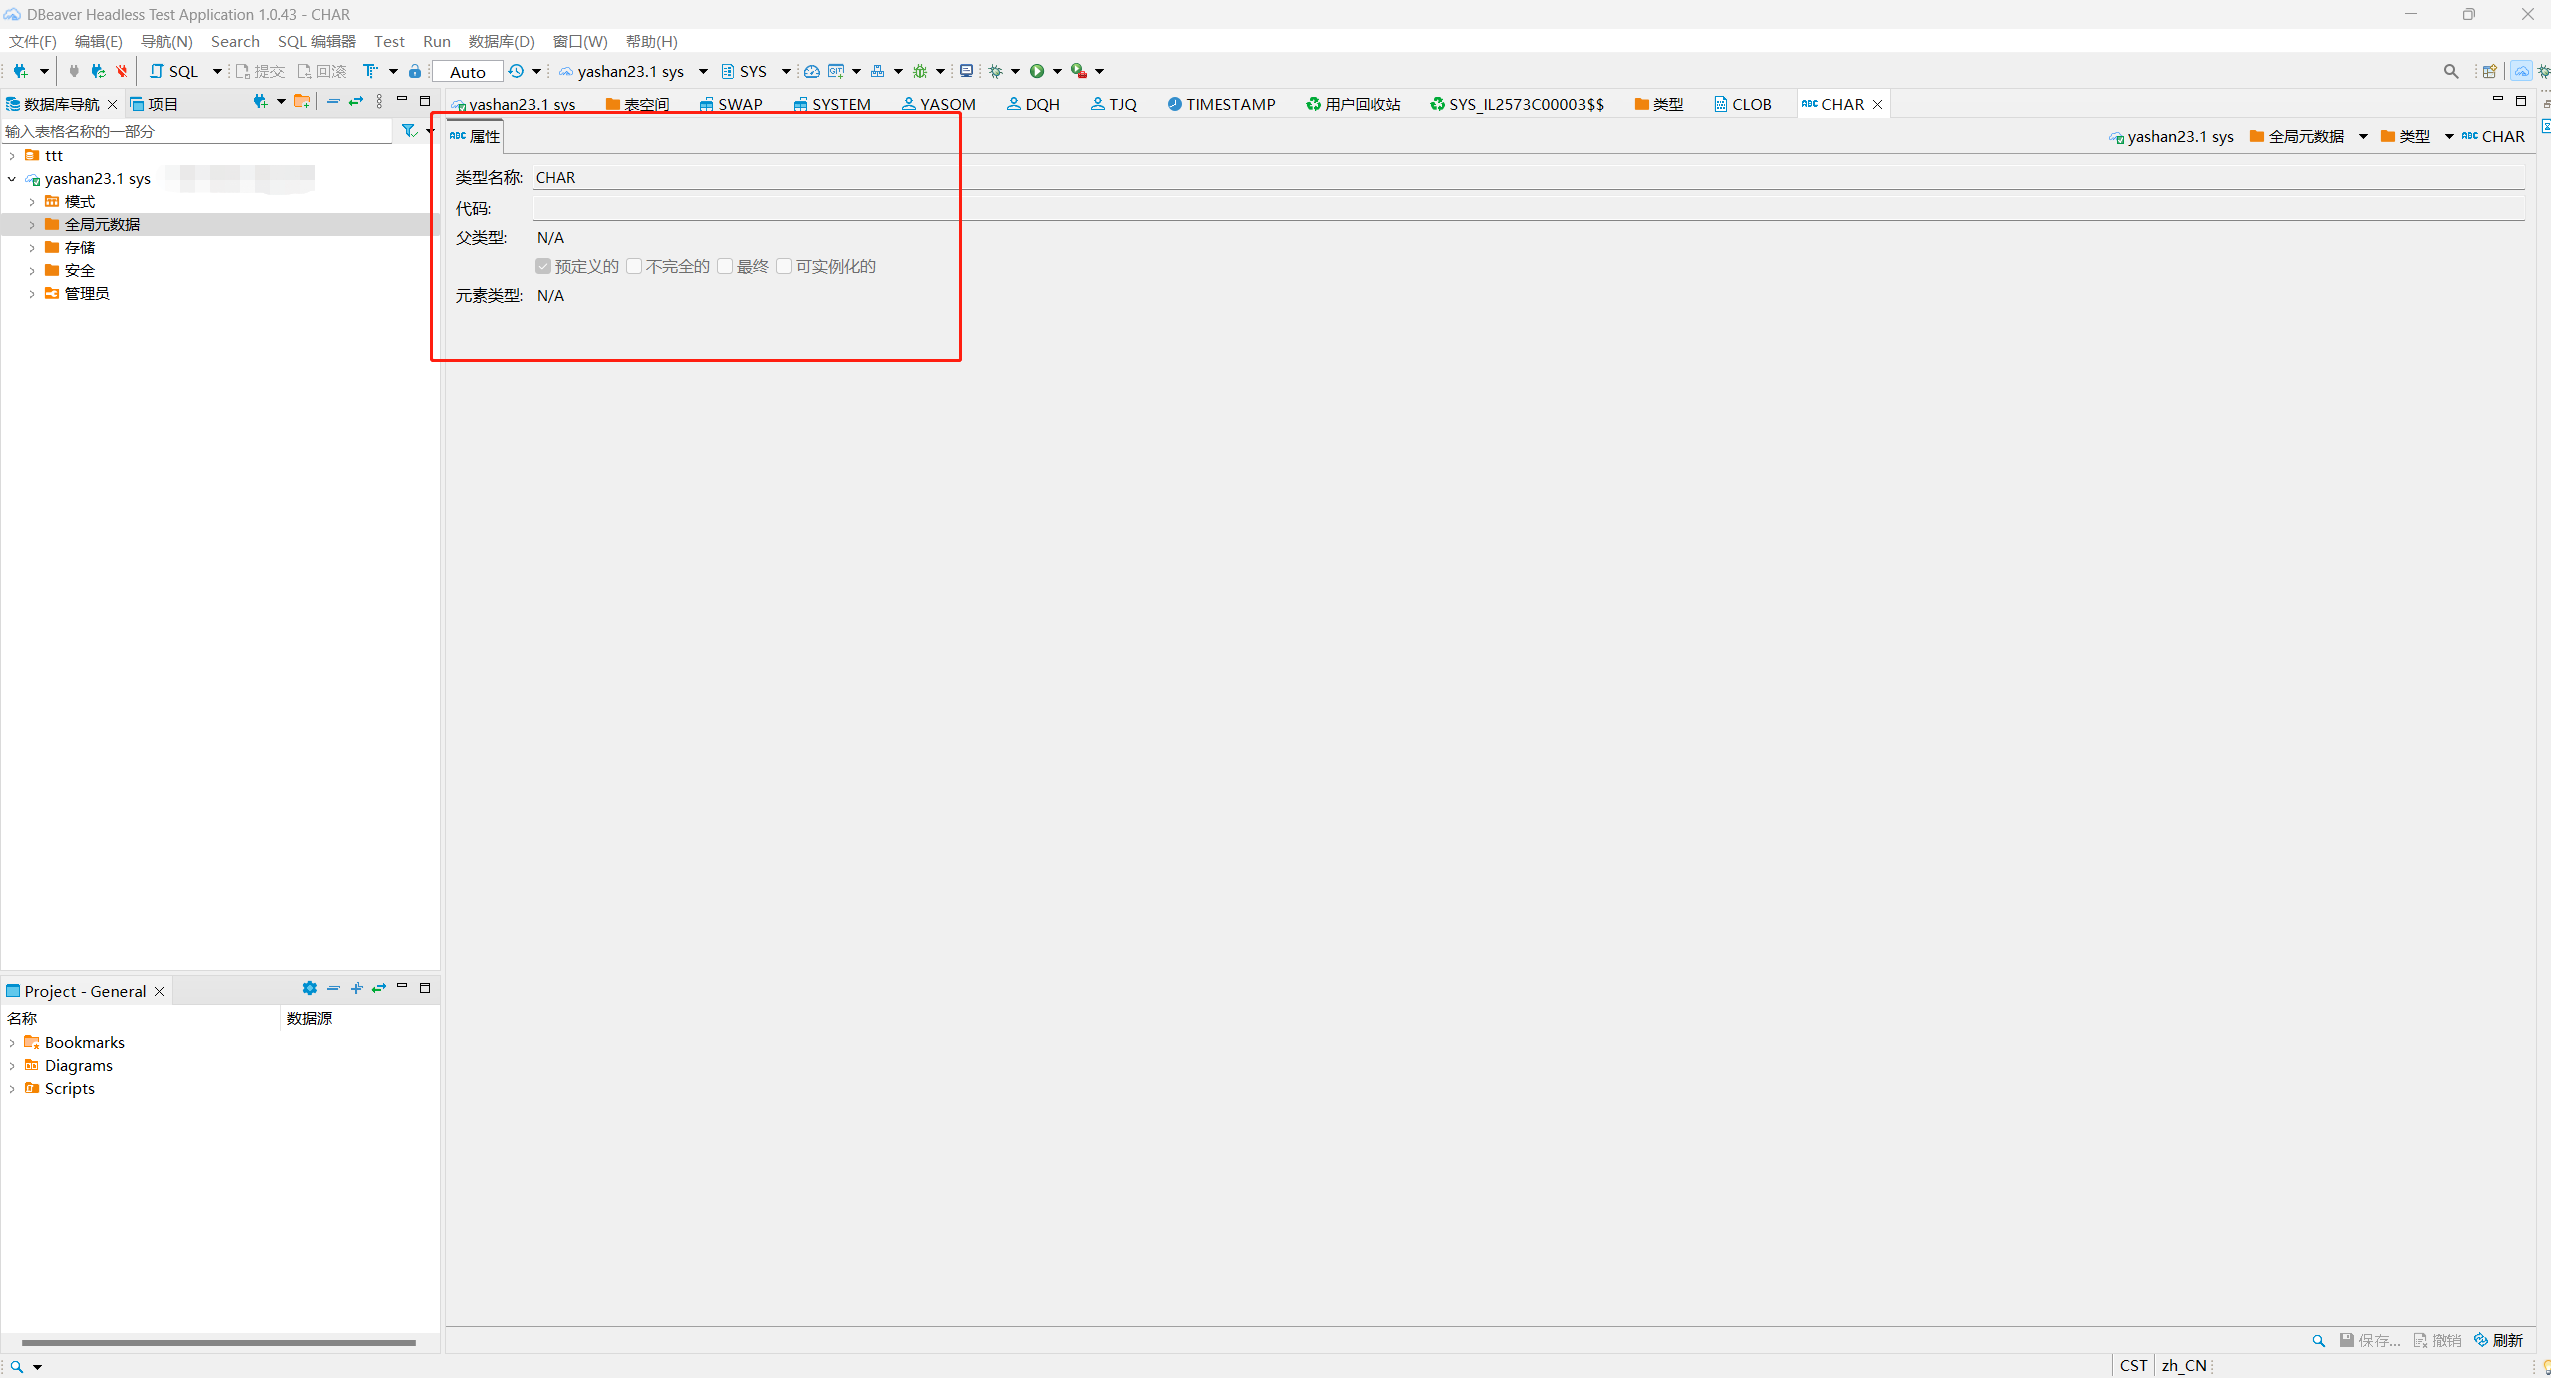Click the navigator table name filter field

[x=197, y=131]
